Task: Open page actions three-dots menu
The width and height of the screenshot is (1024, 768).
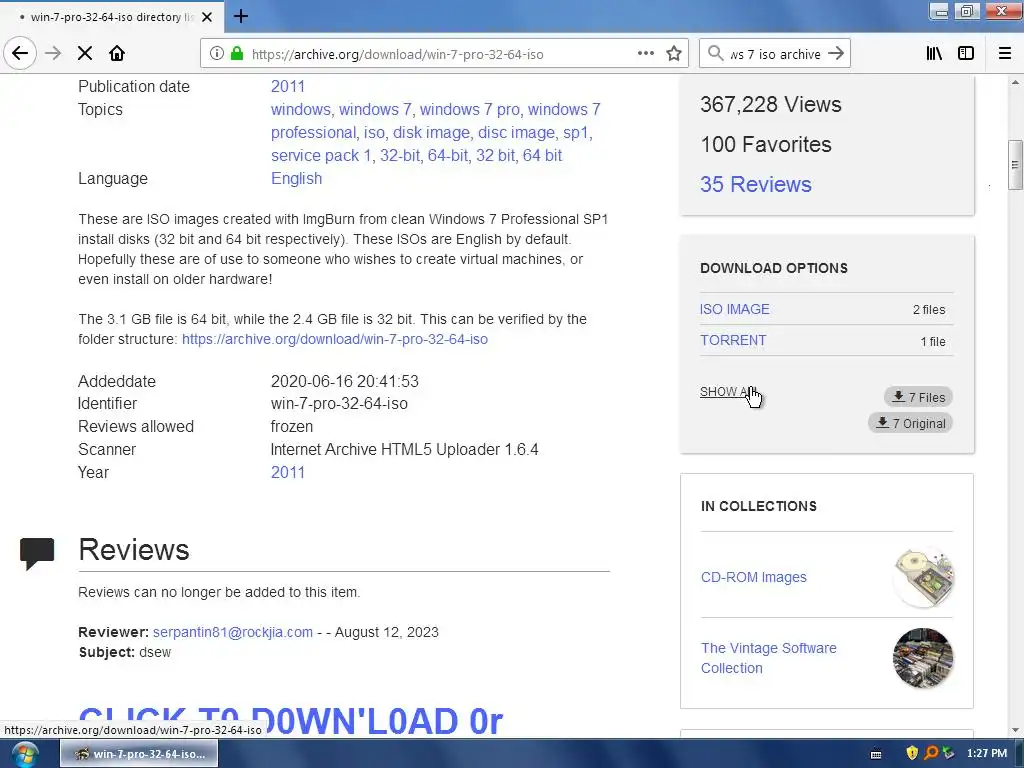Action: tap(645, 54)
